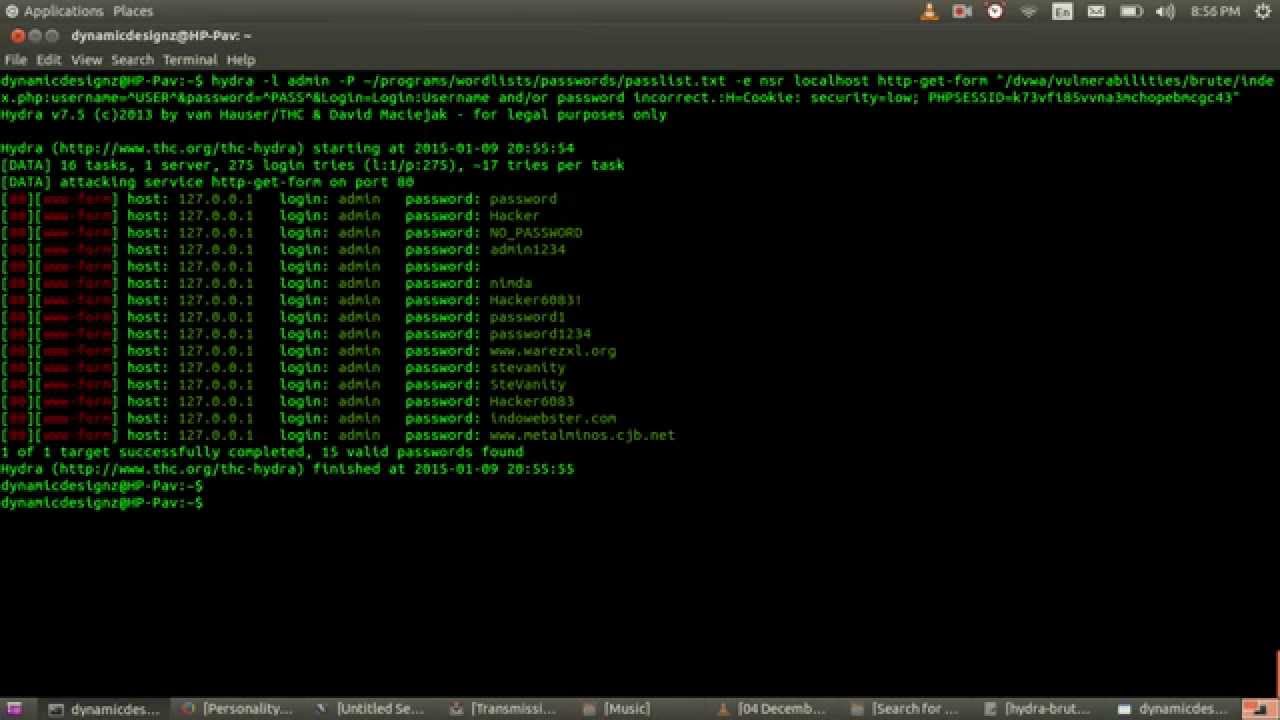Viewport: 1280px width, 720px height.
Task: Click the 'NO_PASSWORD' result text
Action: pyautogui.click(x=536, y=233)
